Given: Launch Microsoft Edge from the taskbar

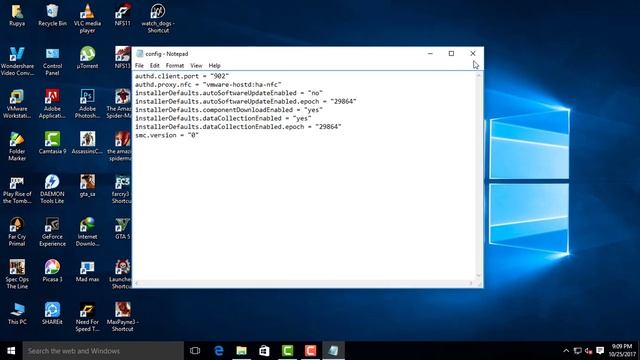Looking at the screenshot, I should pyautogui.click(x=219, y=351).
